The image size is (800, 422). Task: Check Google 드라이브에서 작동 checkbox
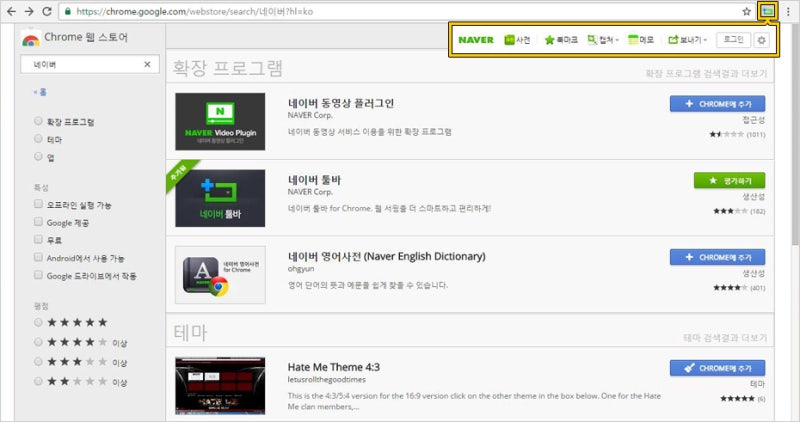[x=38, y=275]
